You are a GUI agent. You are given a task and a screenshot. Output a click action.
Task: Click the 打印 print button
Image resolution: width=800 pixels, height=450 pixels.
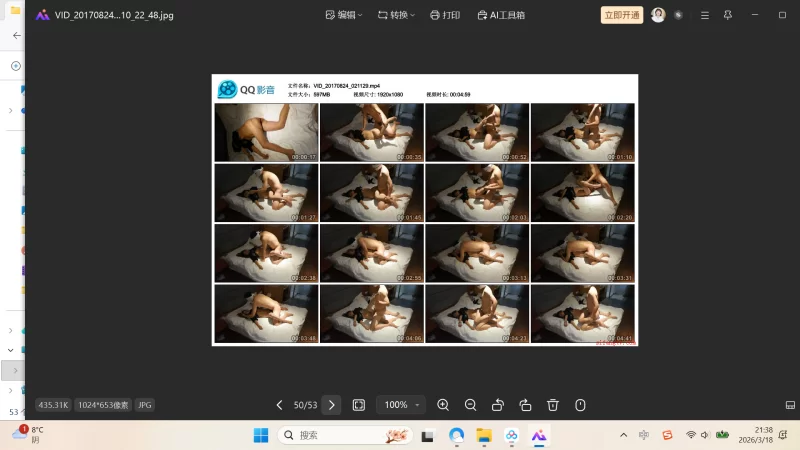[x=444, y=15]
